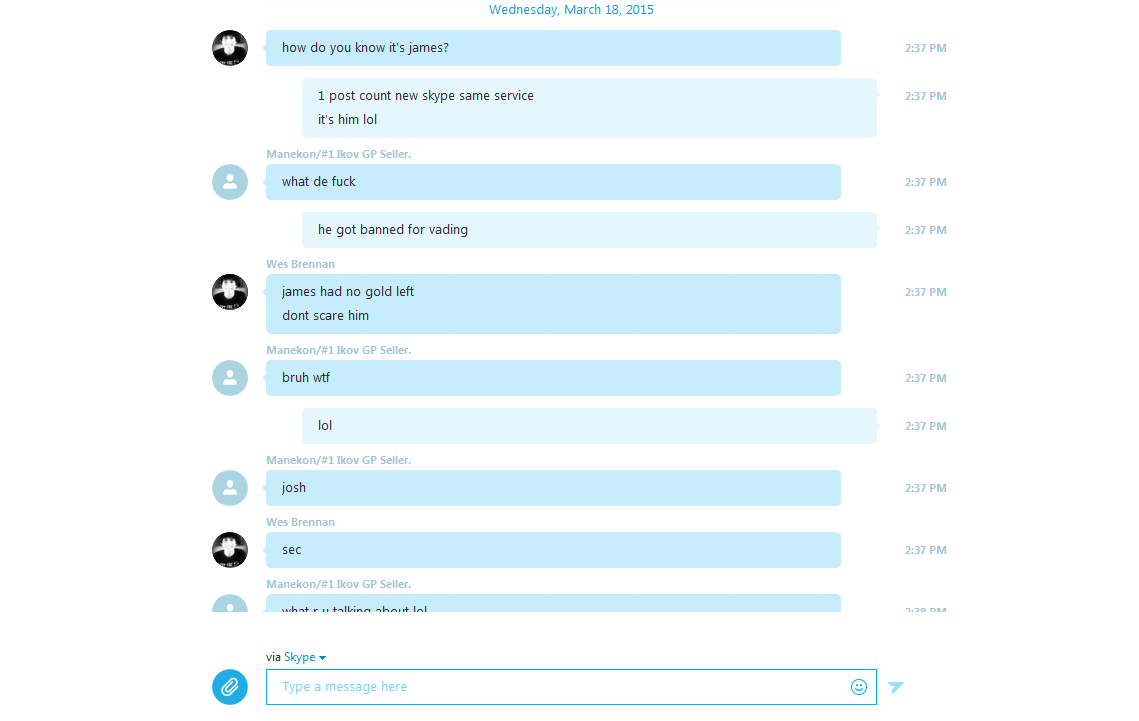Select the 'dont scare him' message bubble
Screen dimensions: 1139x721
pos(325,316)
